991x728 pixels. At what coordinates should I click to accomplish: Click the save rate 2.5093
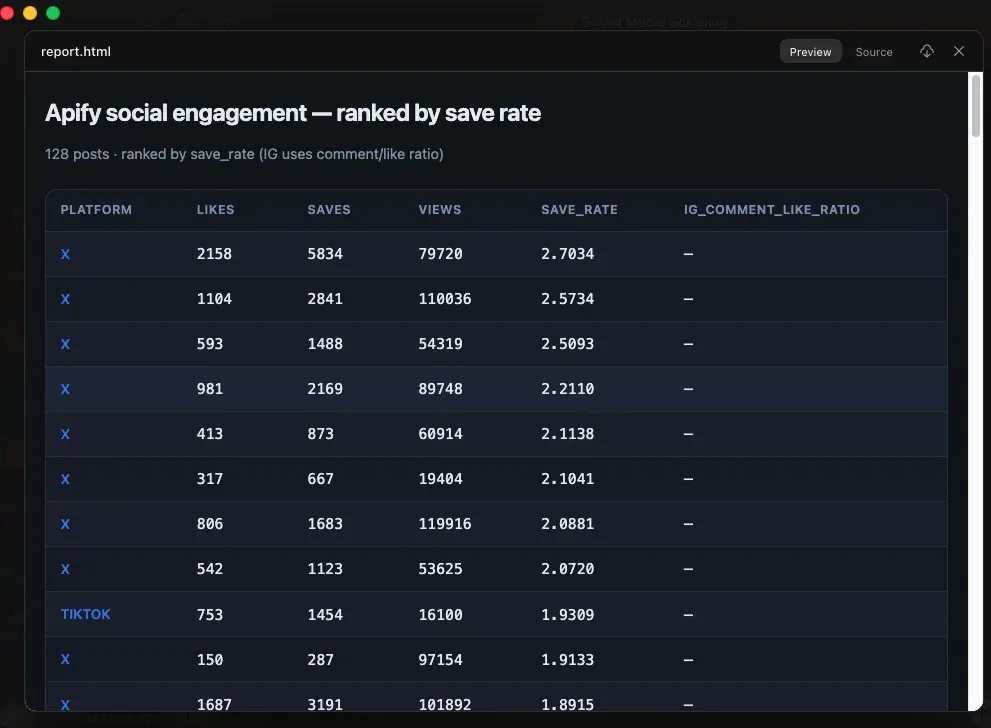pos(568,344)
